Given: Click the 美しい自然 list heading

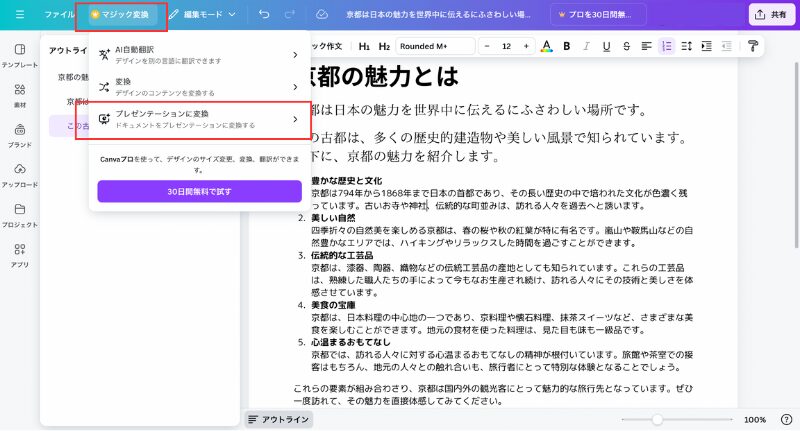Looking at the screenshot, I should pos(333,218).
